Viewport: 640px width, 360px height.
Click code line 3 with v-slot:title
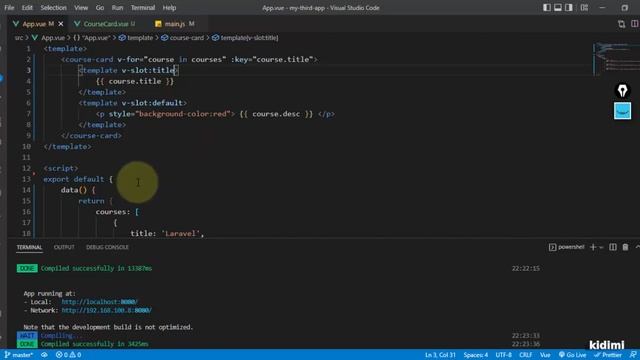[129, 70]
